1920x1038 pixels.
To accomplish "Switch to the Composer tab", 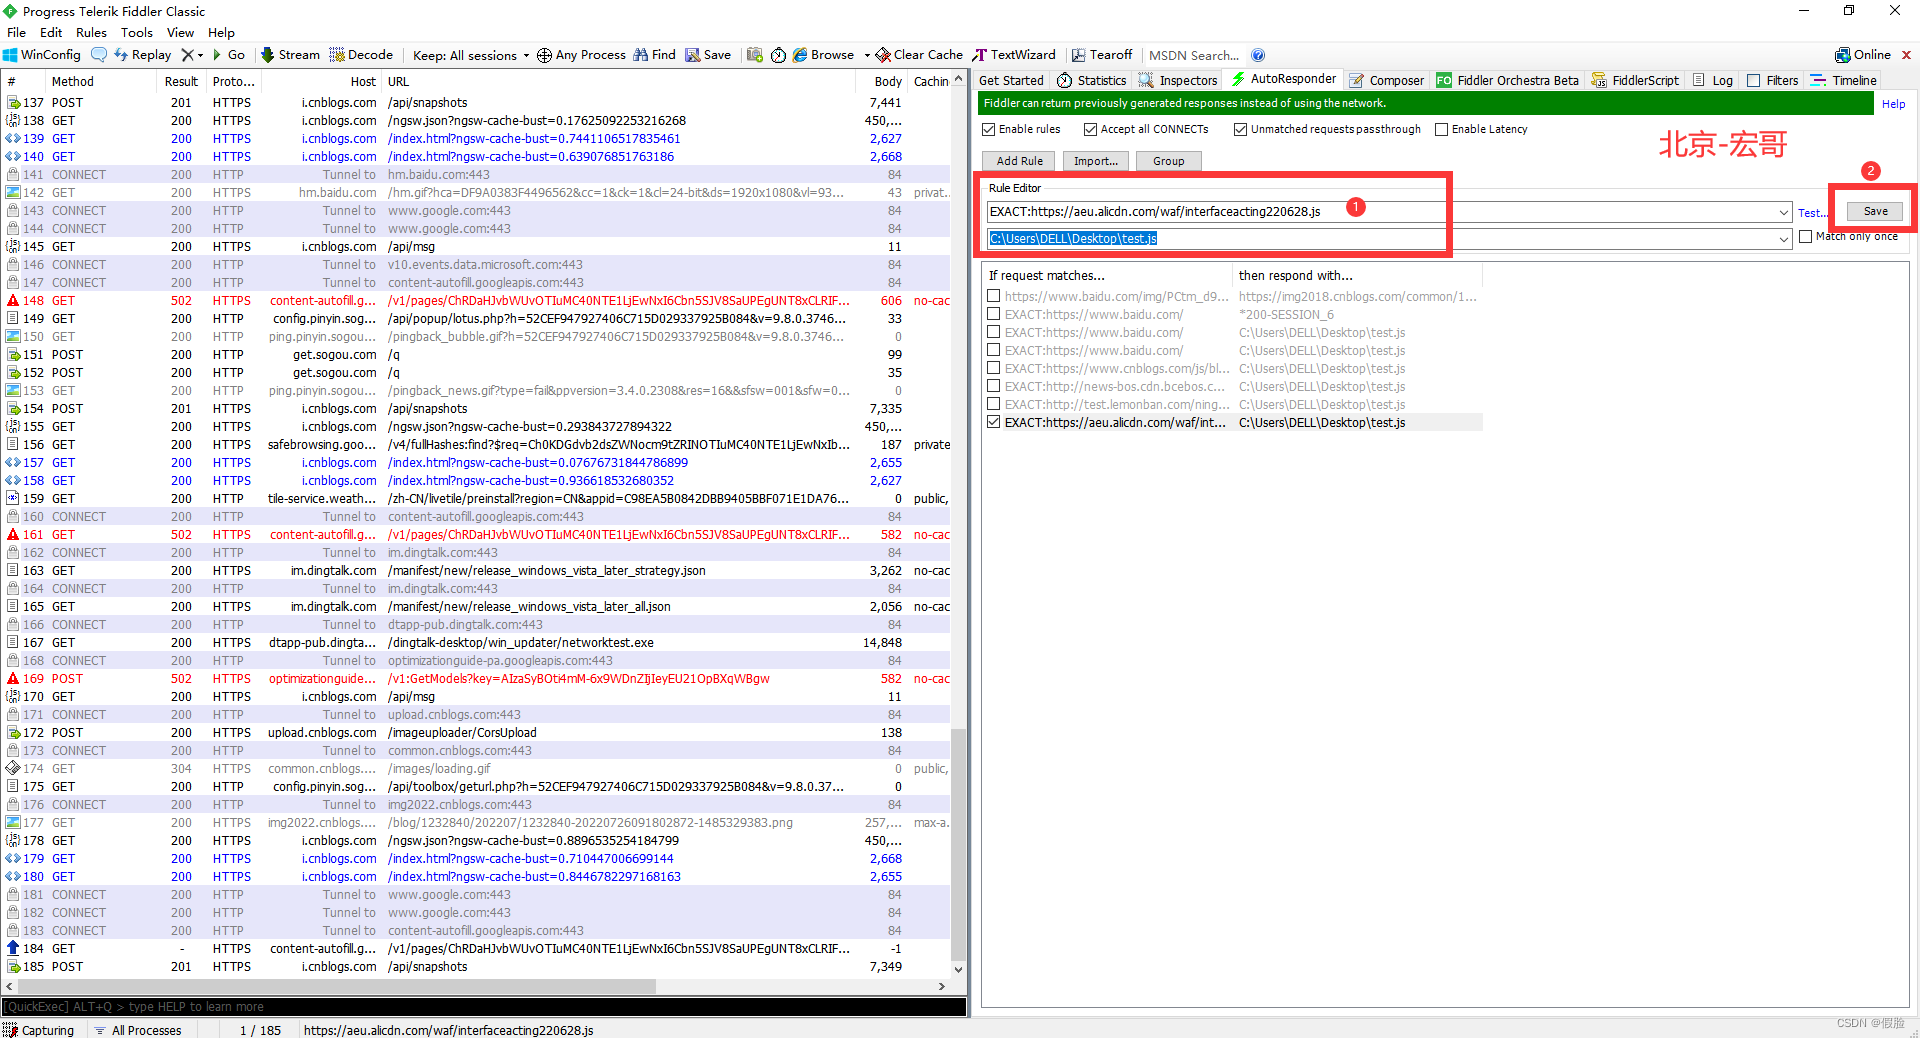I will coord(1386,80).
